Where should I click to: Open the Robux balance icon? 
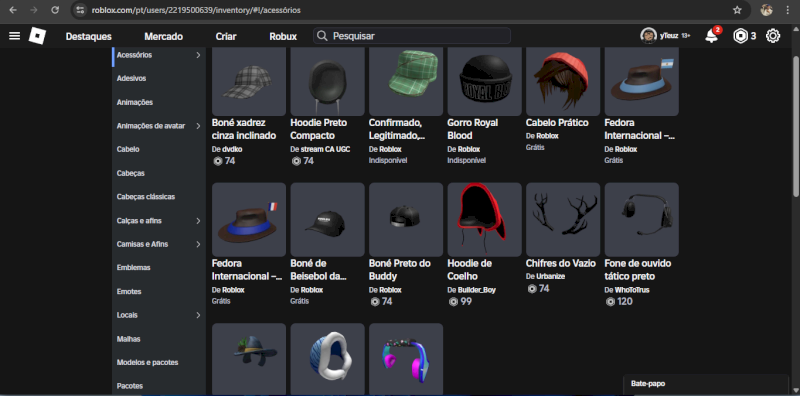click(x=740, y=36)
